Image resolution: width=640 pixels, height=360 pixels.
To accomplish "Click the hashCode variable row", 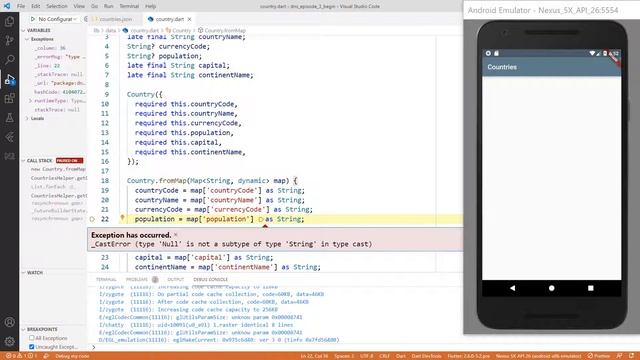I will [x=60, y=92].
